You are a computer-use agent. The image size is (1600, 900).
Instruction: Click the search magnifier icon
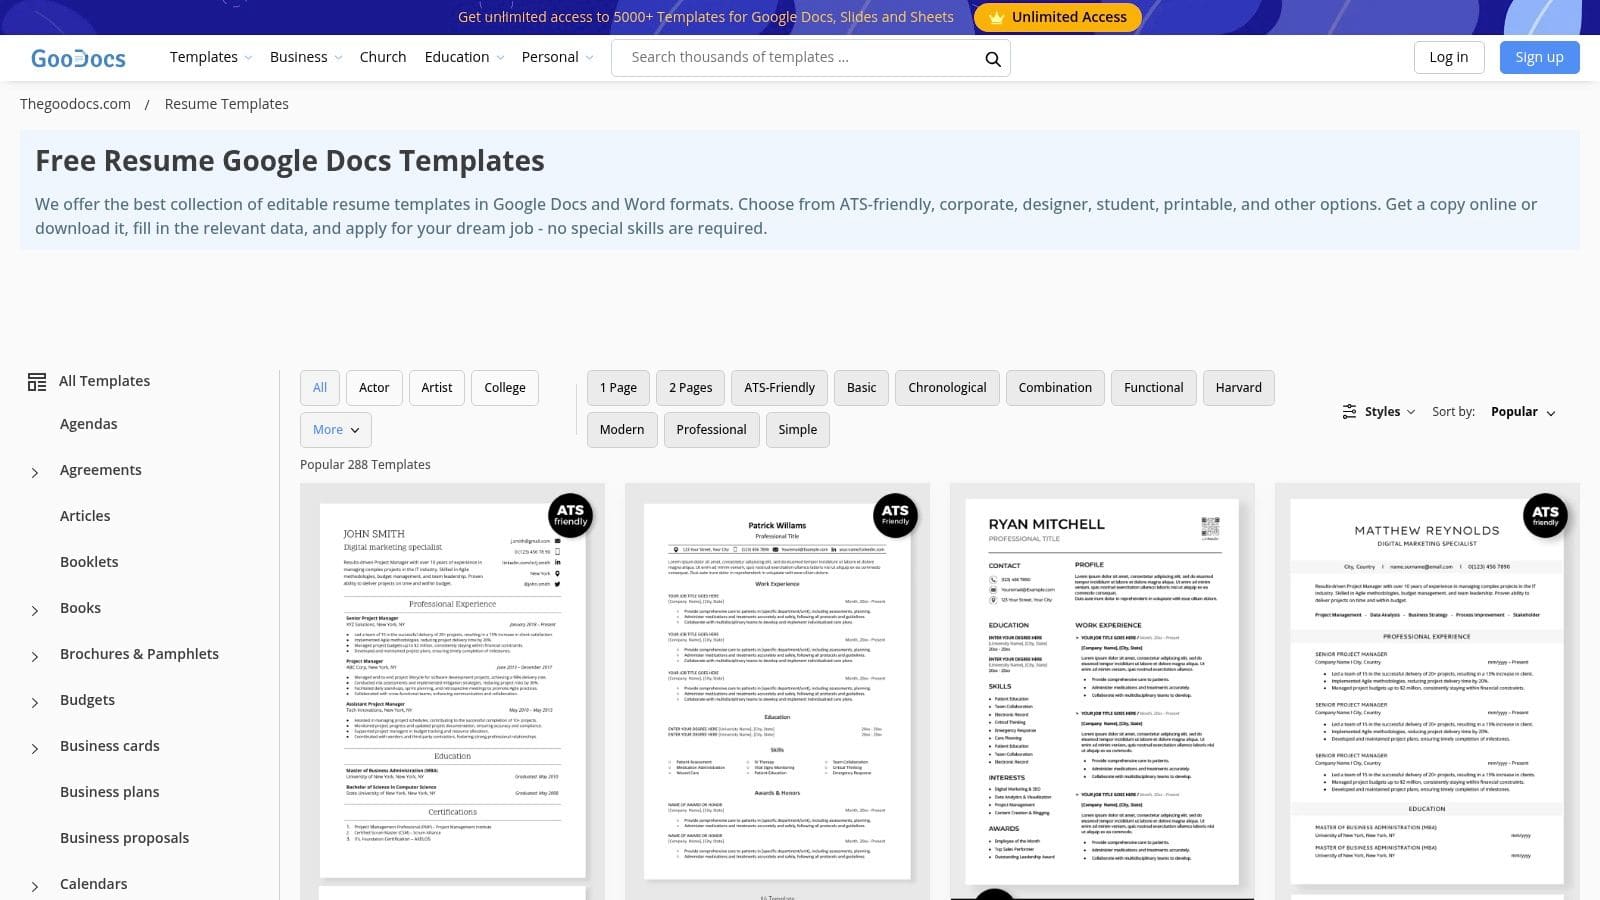click(992, 58)
